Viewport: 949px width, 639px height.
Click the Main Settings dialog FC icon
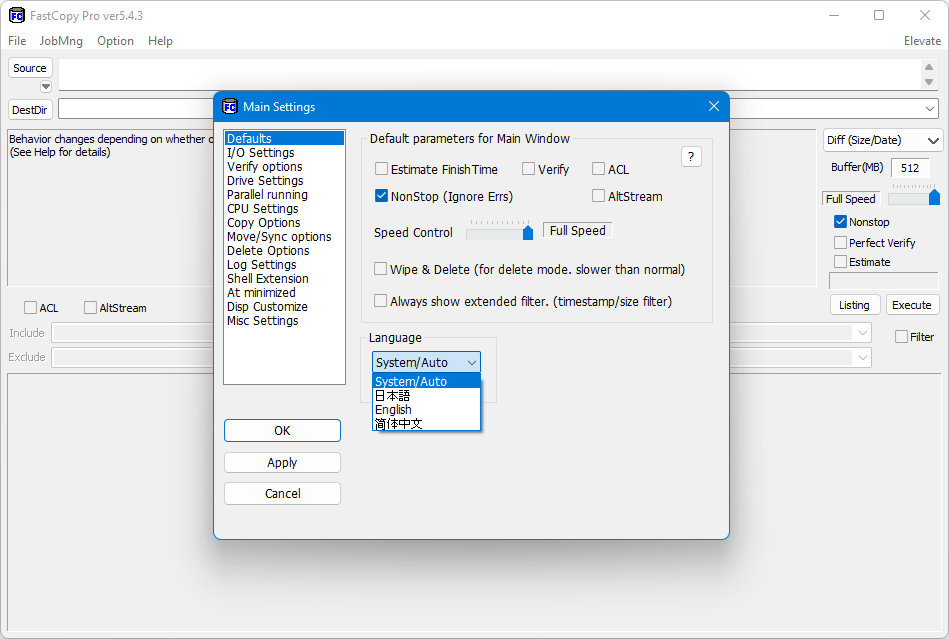pos(230,106)
